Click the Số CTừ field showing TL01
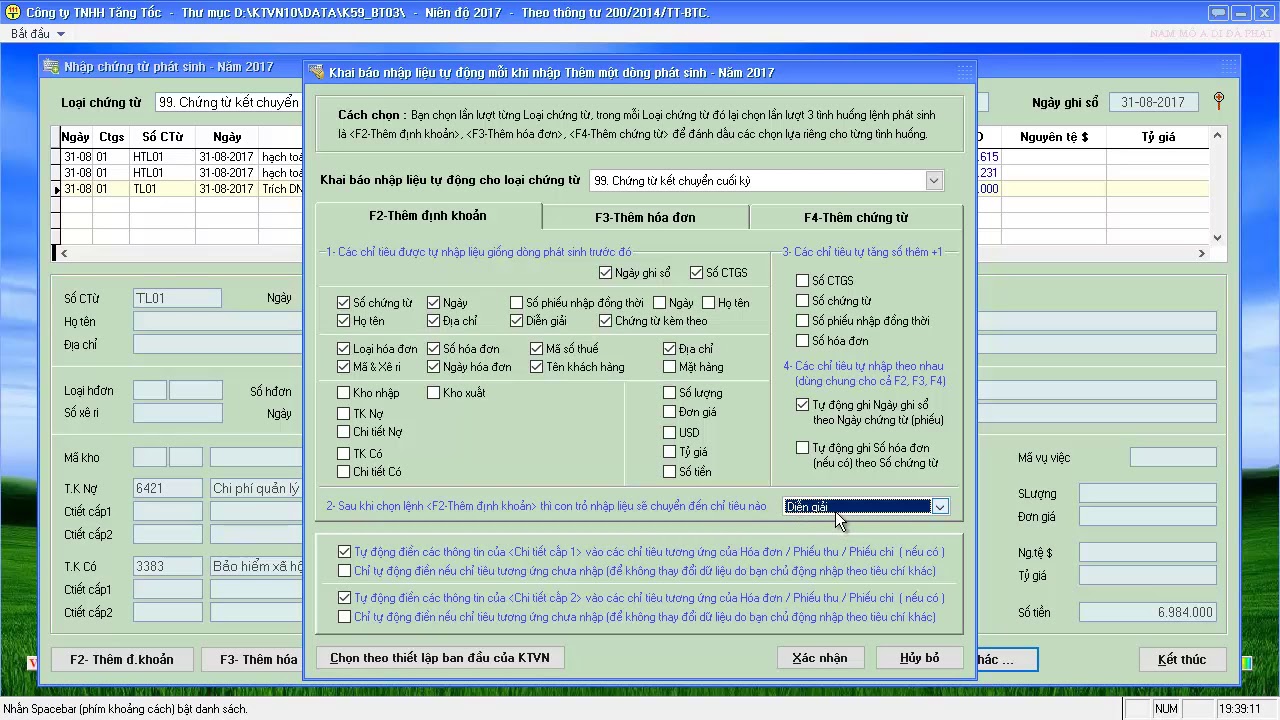Viewport: 1280px width, 720px height. tap(177, 298)
